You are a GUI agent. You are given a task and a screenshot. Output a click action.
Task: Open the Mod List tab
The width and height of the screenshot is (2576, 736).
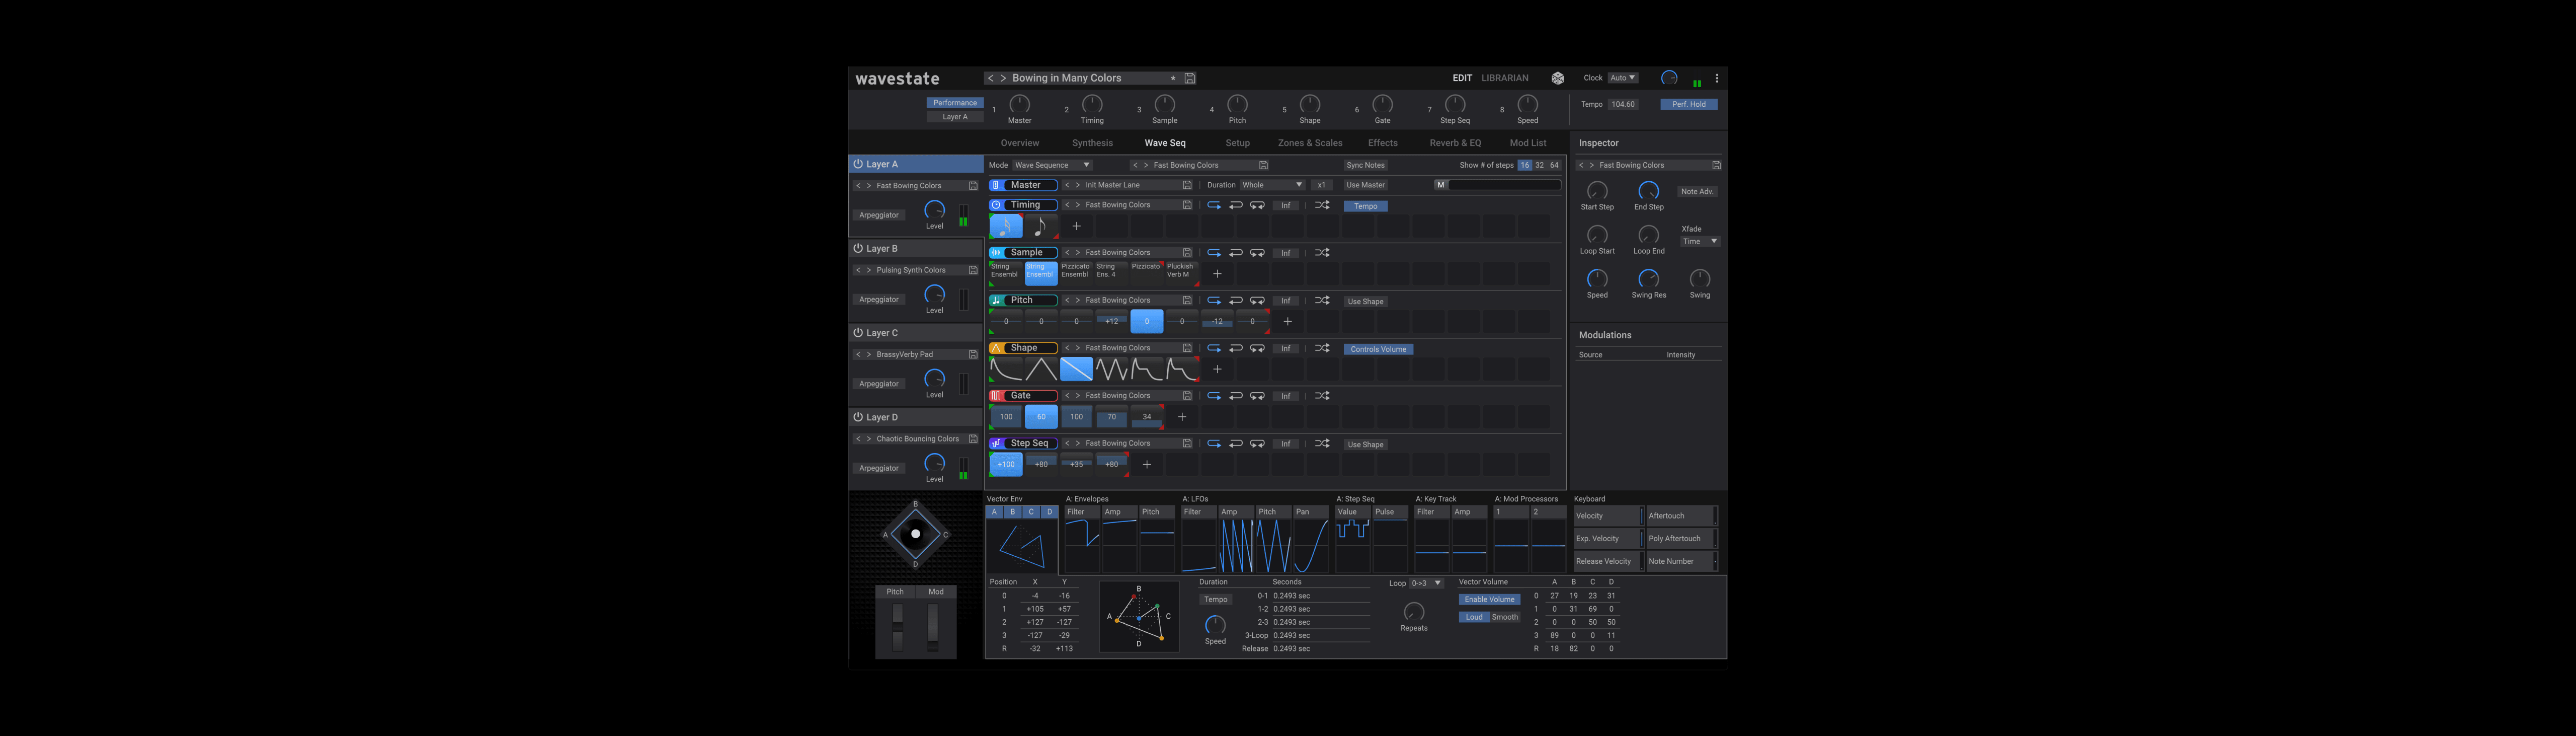(1528, 143)
